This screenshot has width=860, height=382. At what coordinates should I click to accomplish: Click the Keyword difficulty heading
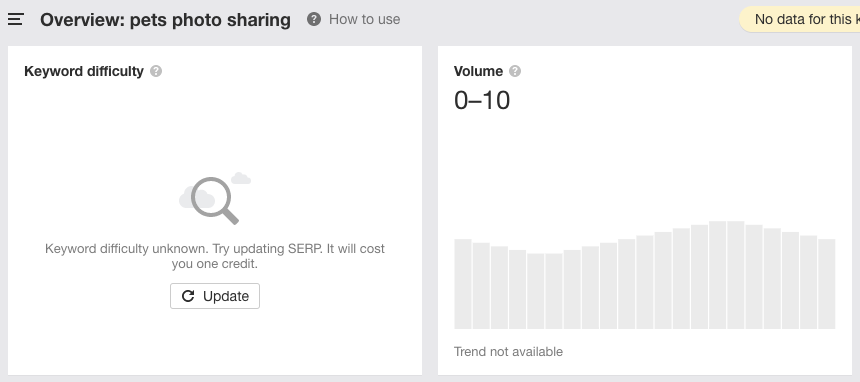click(84, 71)
